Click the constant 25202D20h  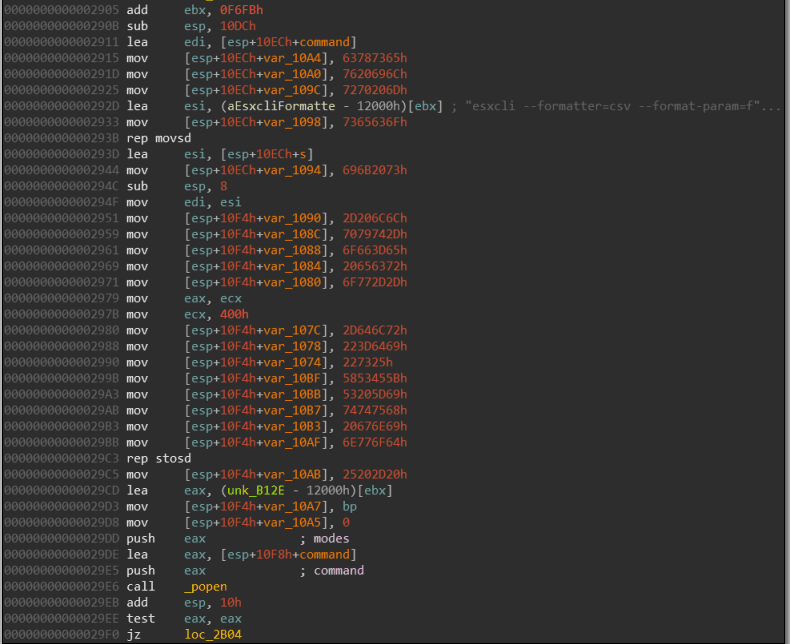[x=375, y=474]
